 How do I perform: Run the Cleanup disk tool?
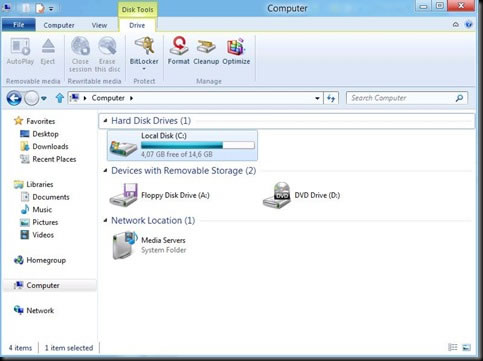tap(206, 51)
